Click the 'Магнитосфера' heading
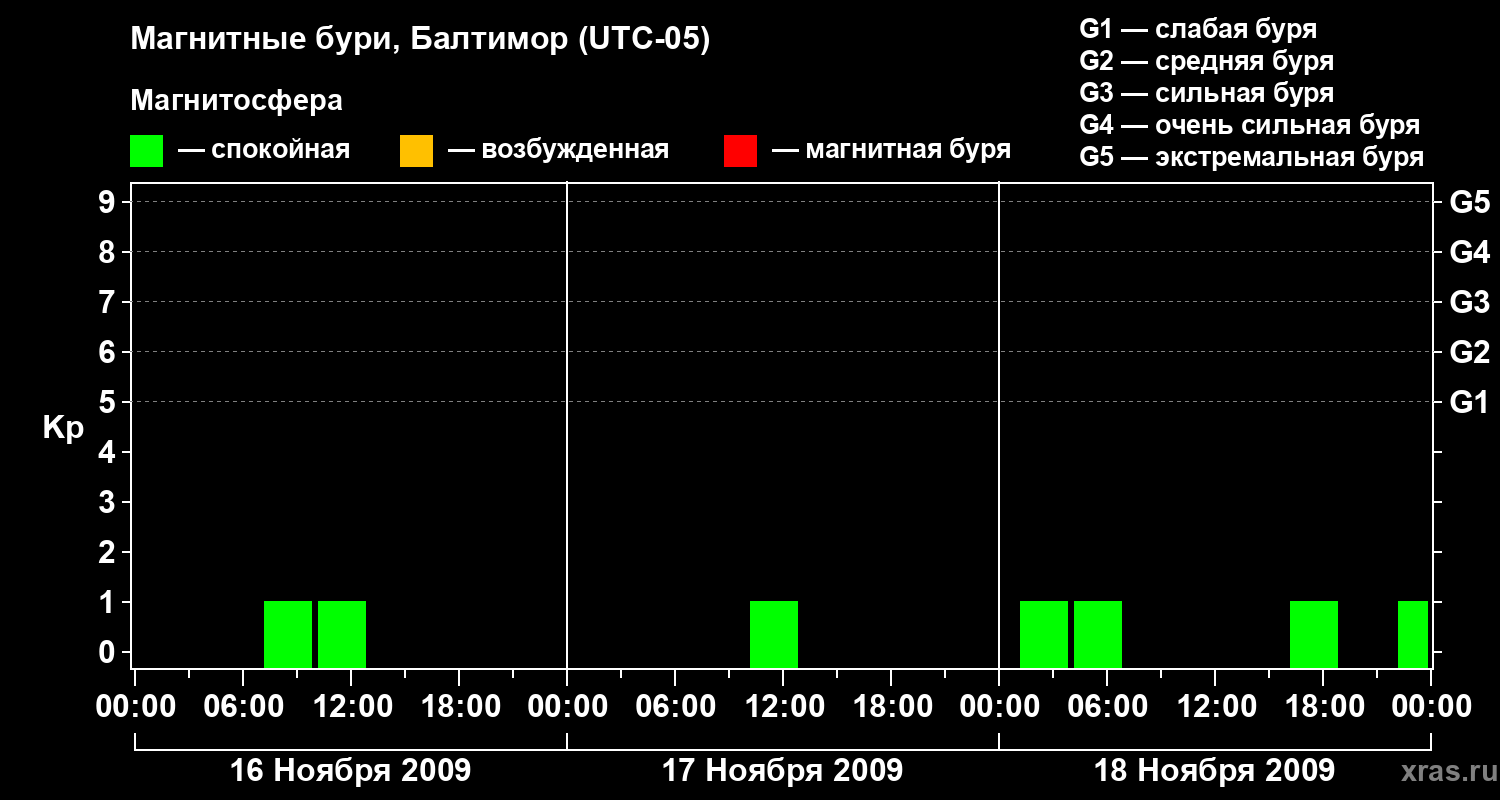 click(x=236, y=101)
